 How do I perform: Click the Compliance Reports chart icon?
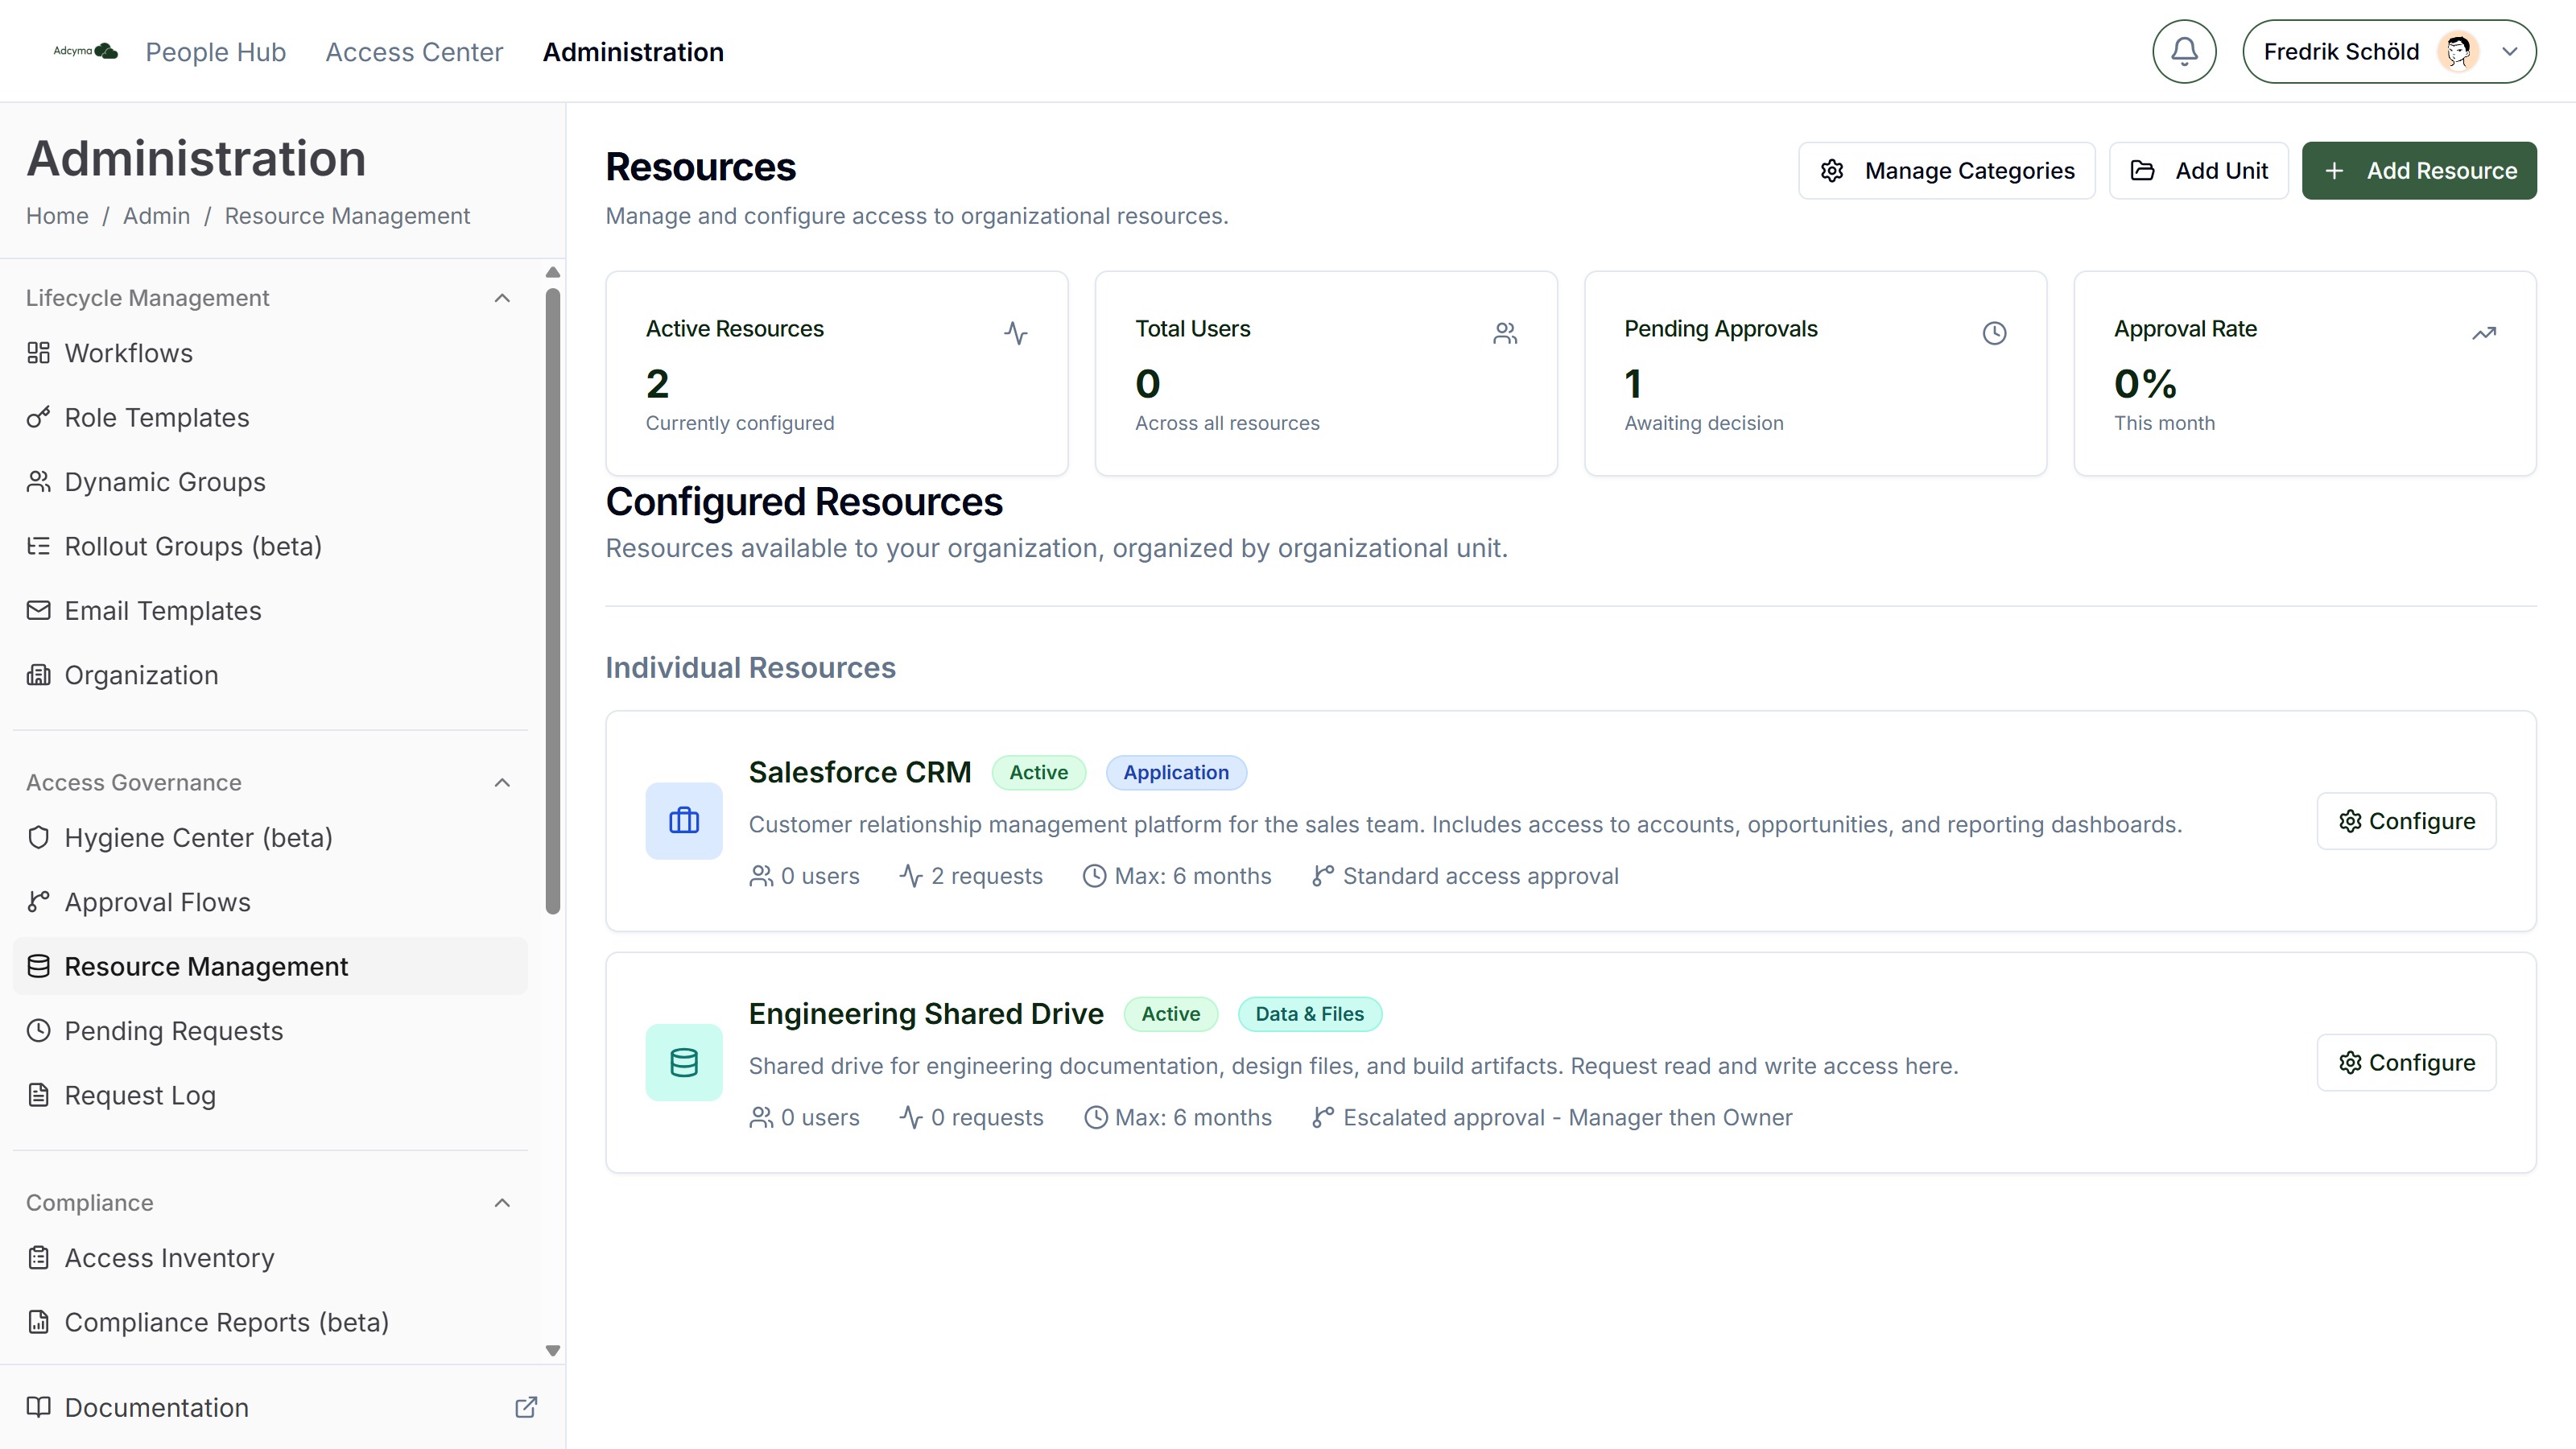pos(38,1322)
